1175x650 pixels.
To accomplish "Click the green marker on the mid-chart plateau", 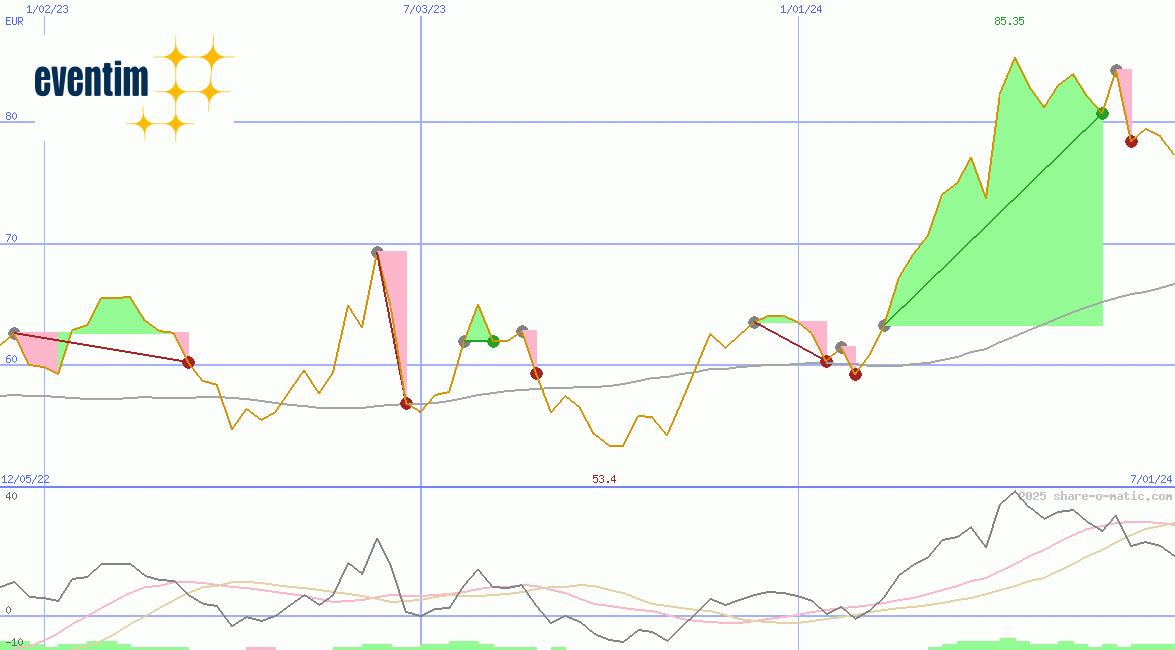I will tap(492, 341).
